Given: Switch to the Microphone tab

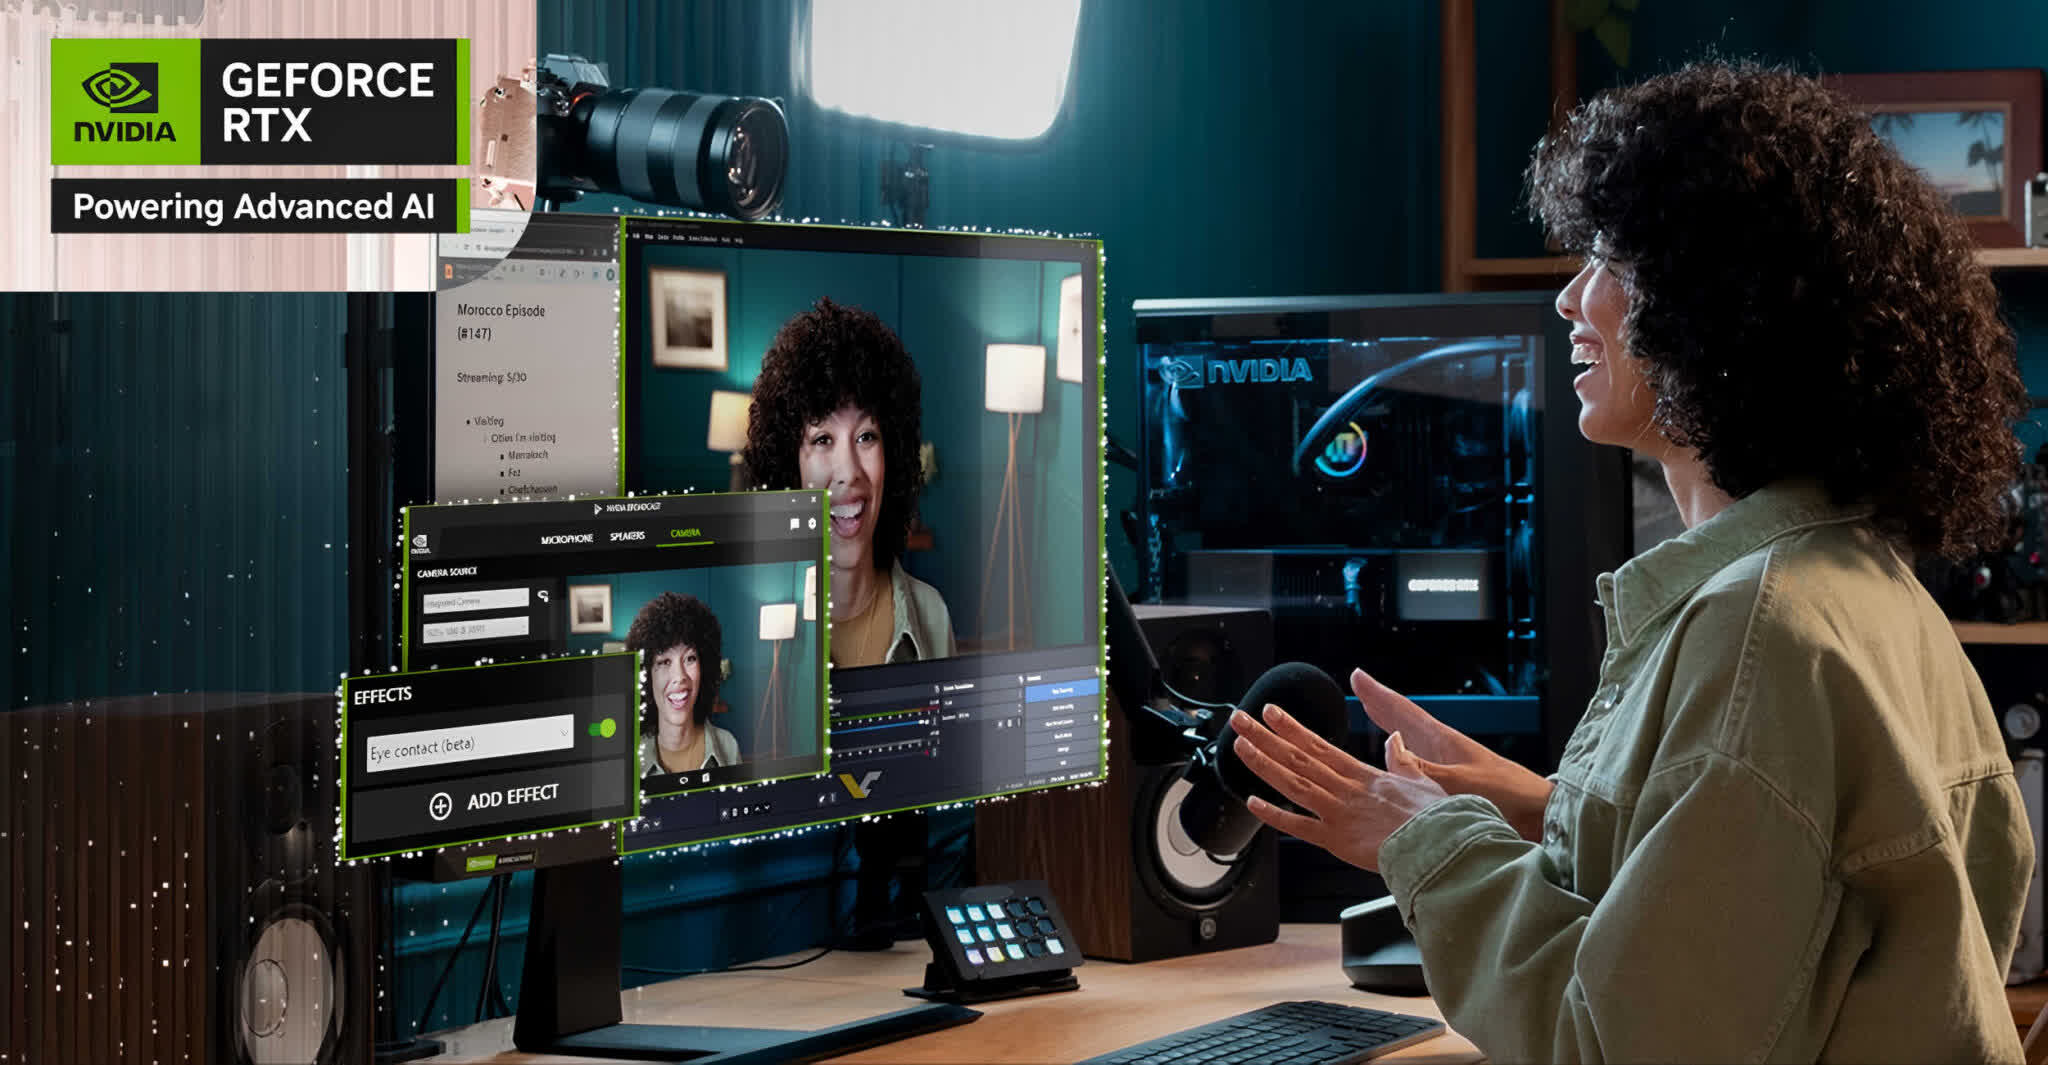Looking at the screenshot, I should [567, 539].
